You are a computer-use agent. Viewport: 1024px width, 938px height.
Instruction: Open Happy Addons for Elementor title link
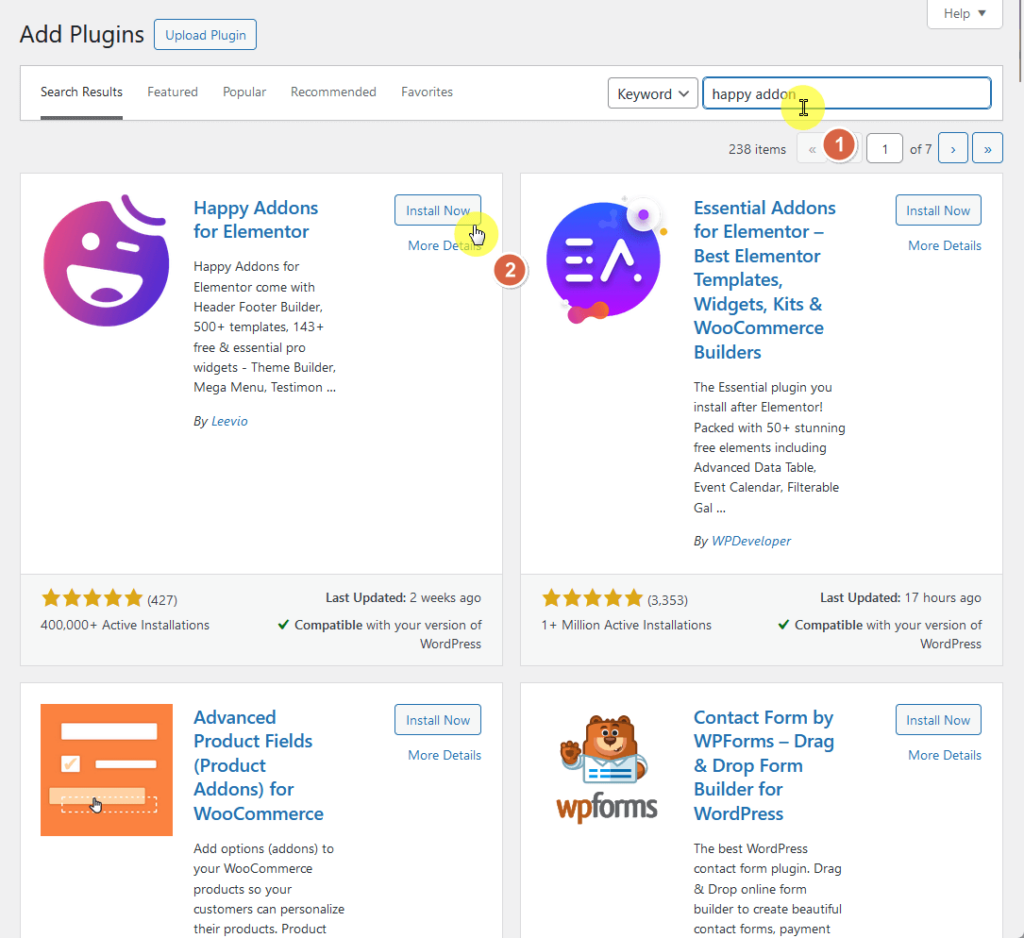click(x=255, y=219)
